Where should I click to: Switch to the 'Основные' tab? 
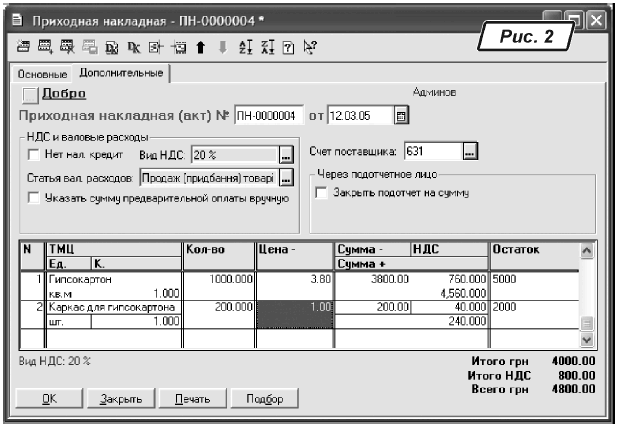[42, 75]
